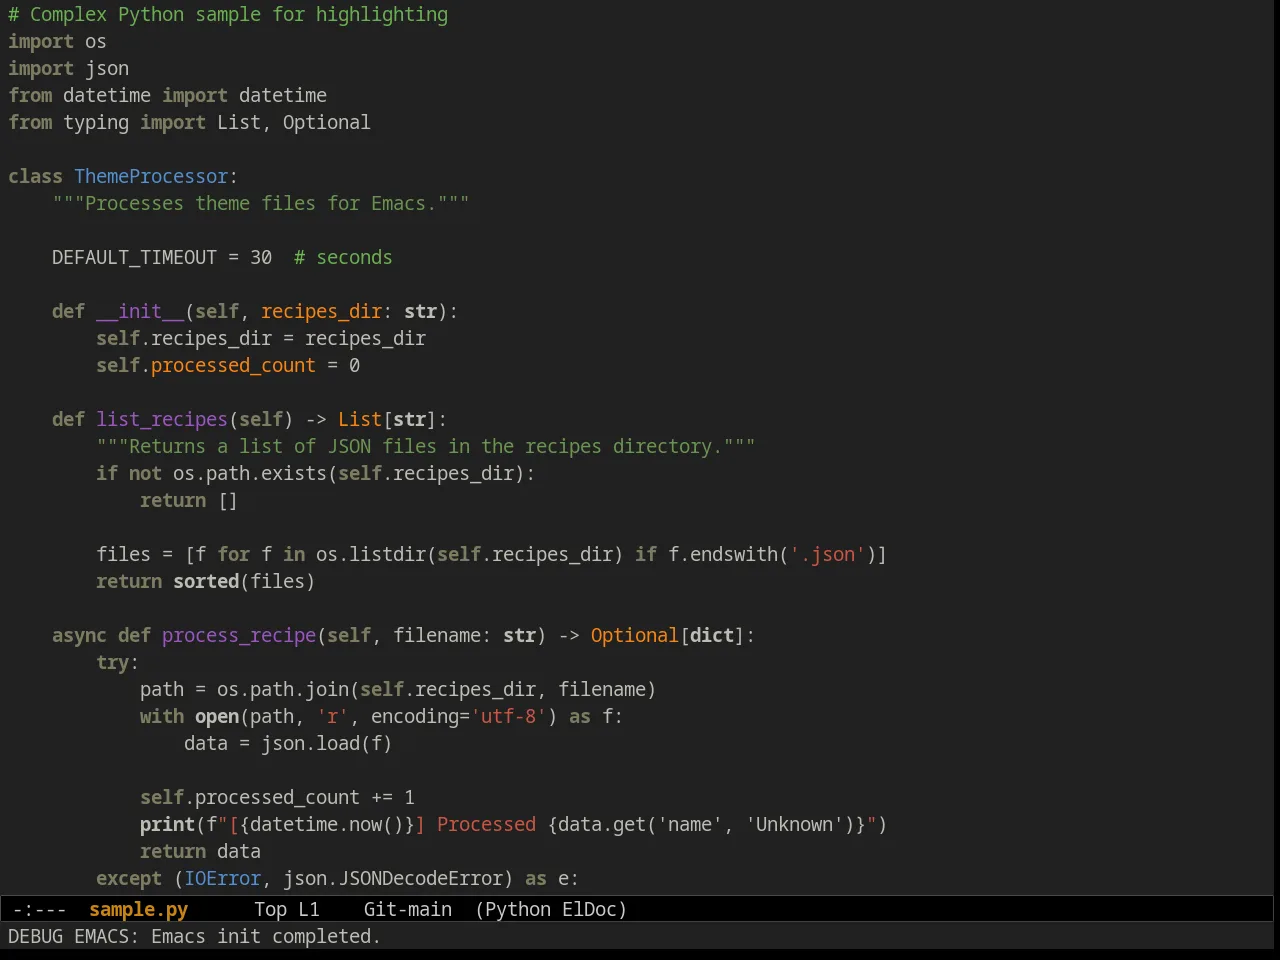Click the echo area message 'Emacs init completed.'

click(266, 936)
